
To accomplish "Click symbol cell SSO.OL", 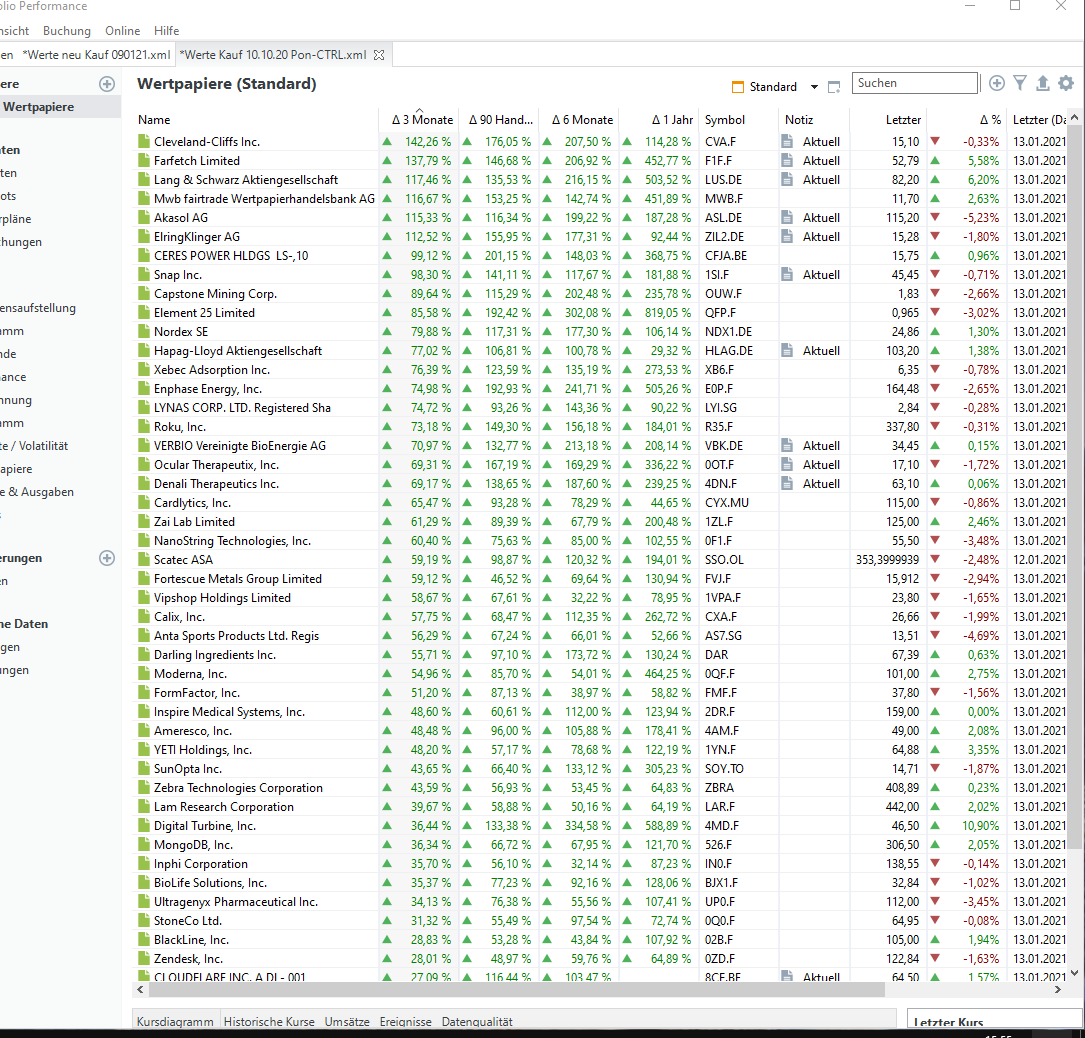I will [x=724, y=560].
